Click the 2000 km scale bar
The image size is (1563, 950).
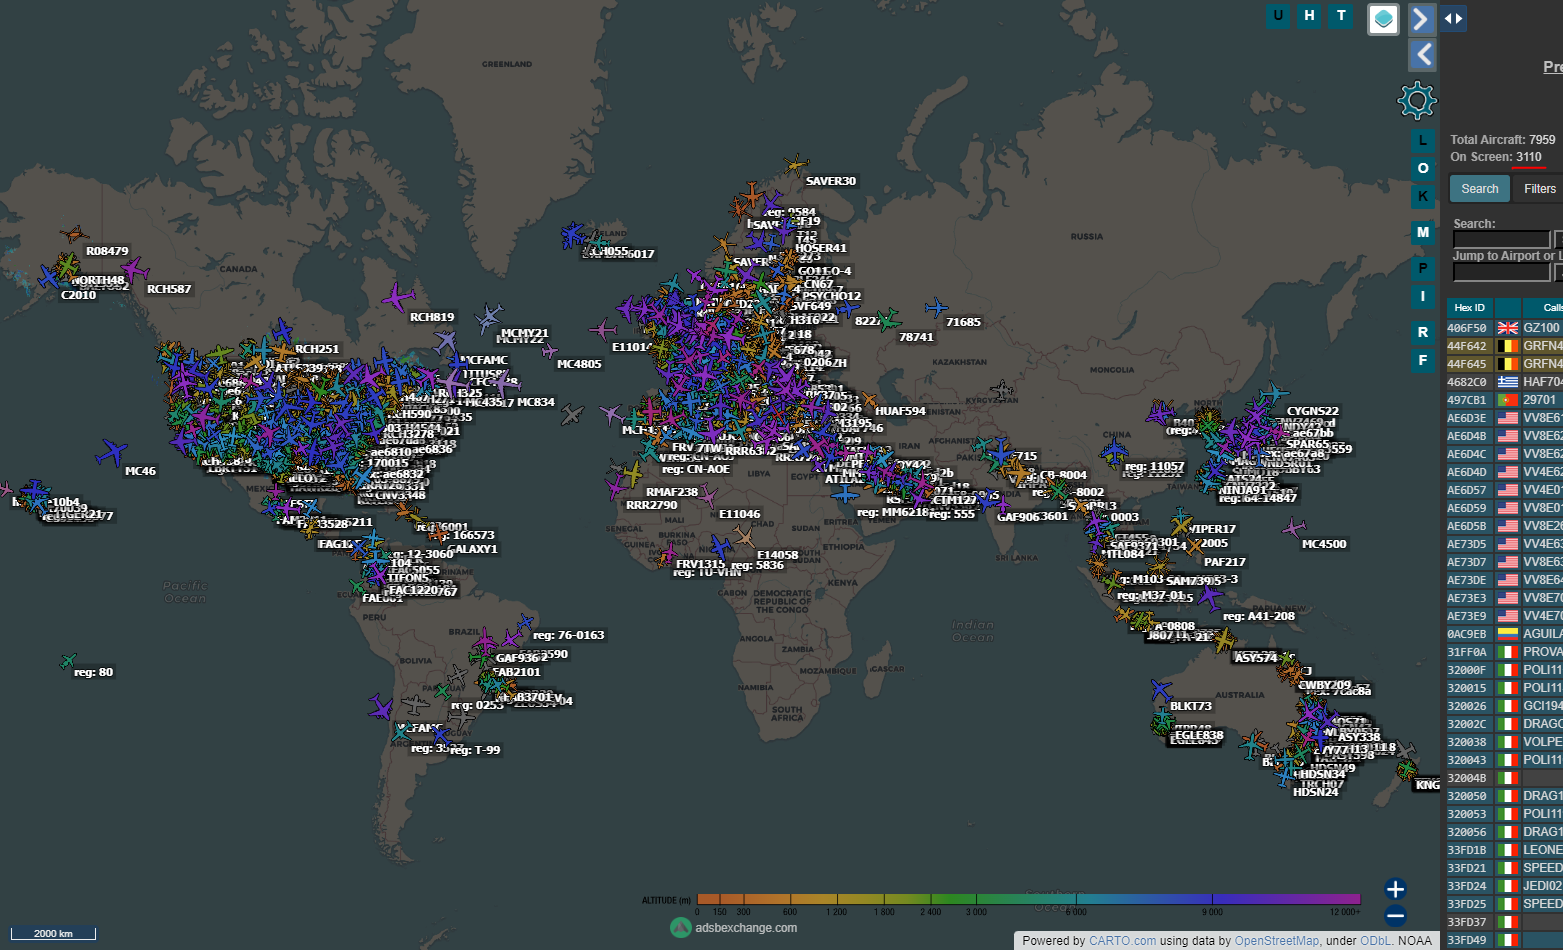(x=54, y=933)
